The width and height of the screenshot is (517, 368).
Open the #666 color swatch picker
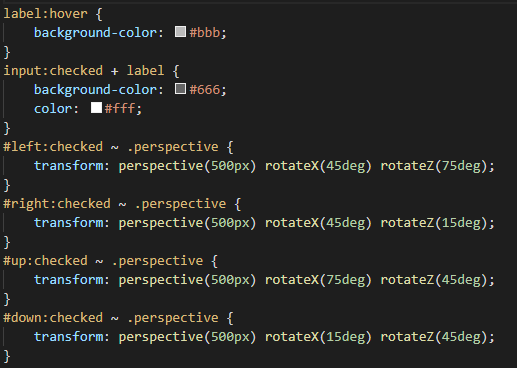(180, 89)
